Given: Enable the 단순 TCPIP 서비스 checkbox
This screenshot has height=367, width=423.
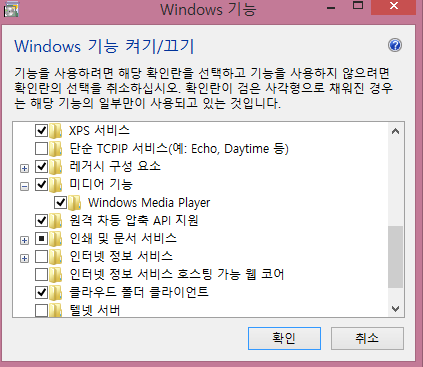Looking at the screenshot, I should pos(41,148).
